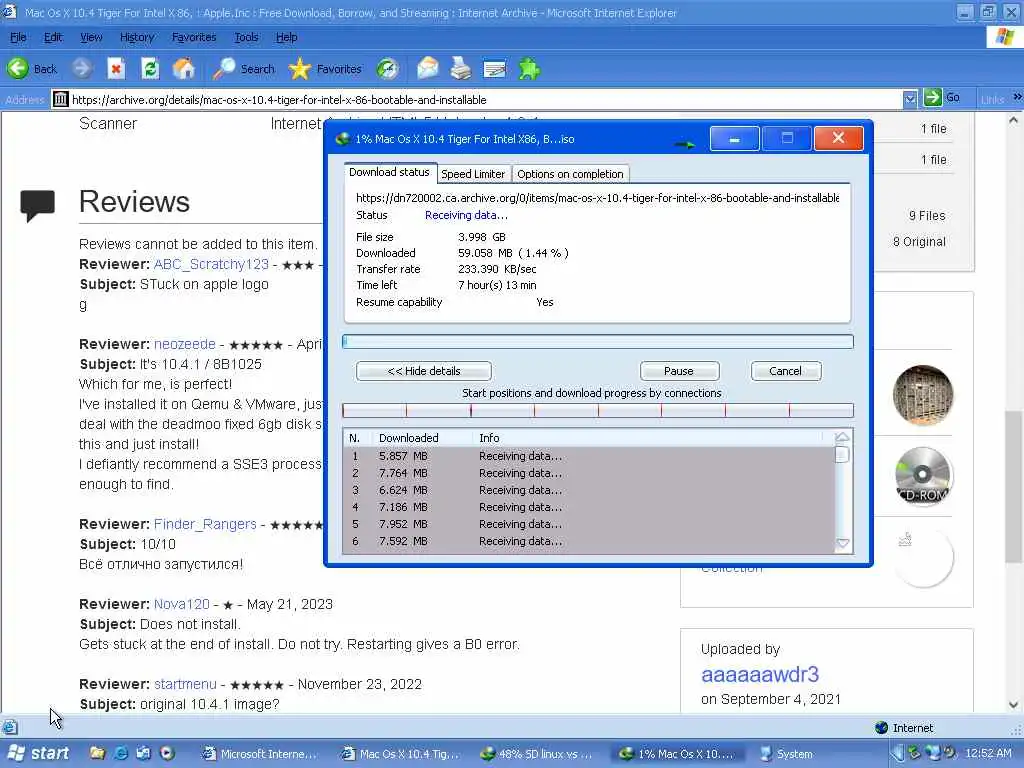Viewport: 1024px width, 768px height.
Task: Click the network computers tray icon
Action: click(933, 753)
